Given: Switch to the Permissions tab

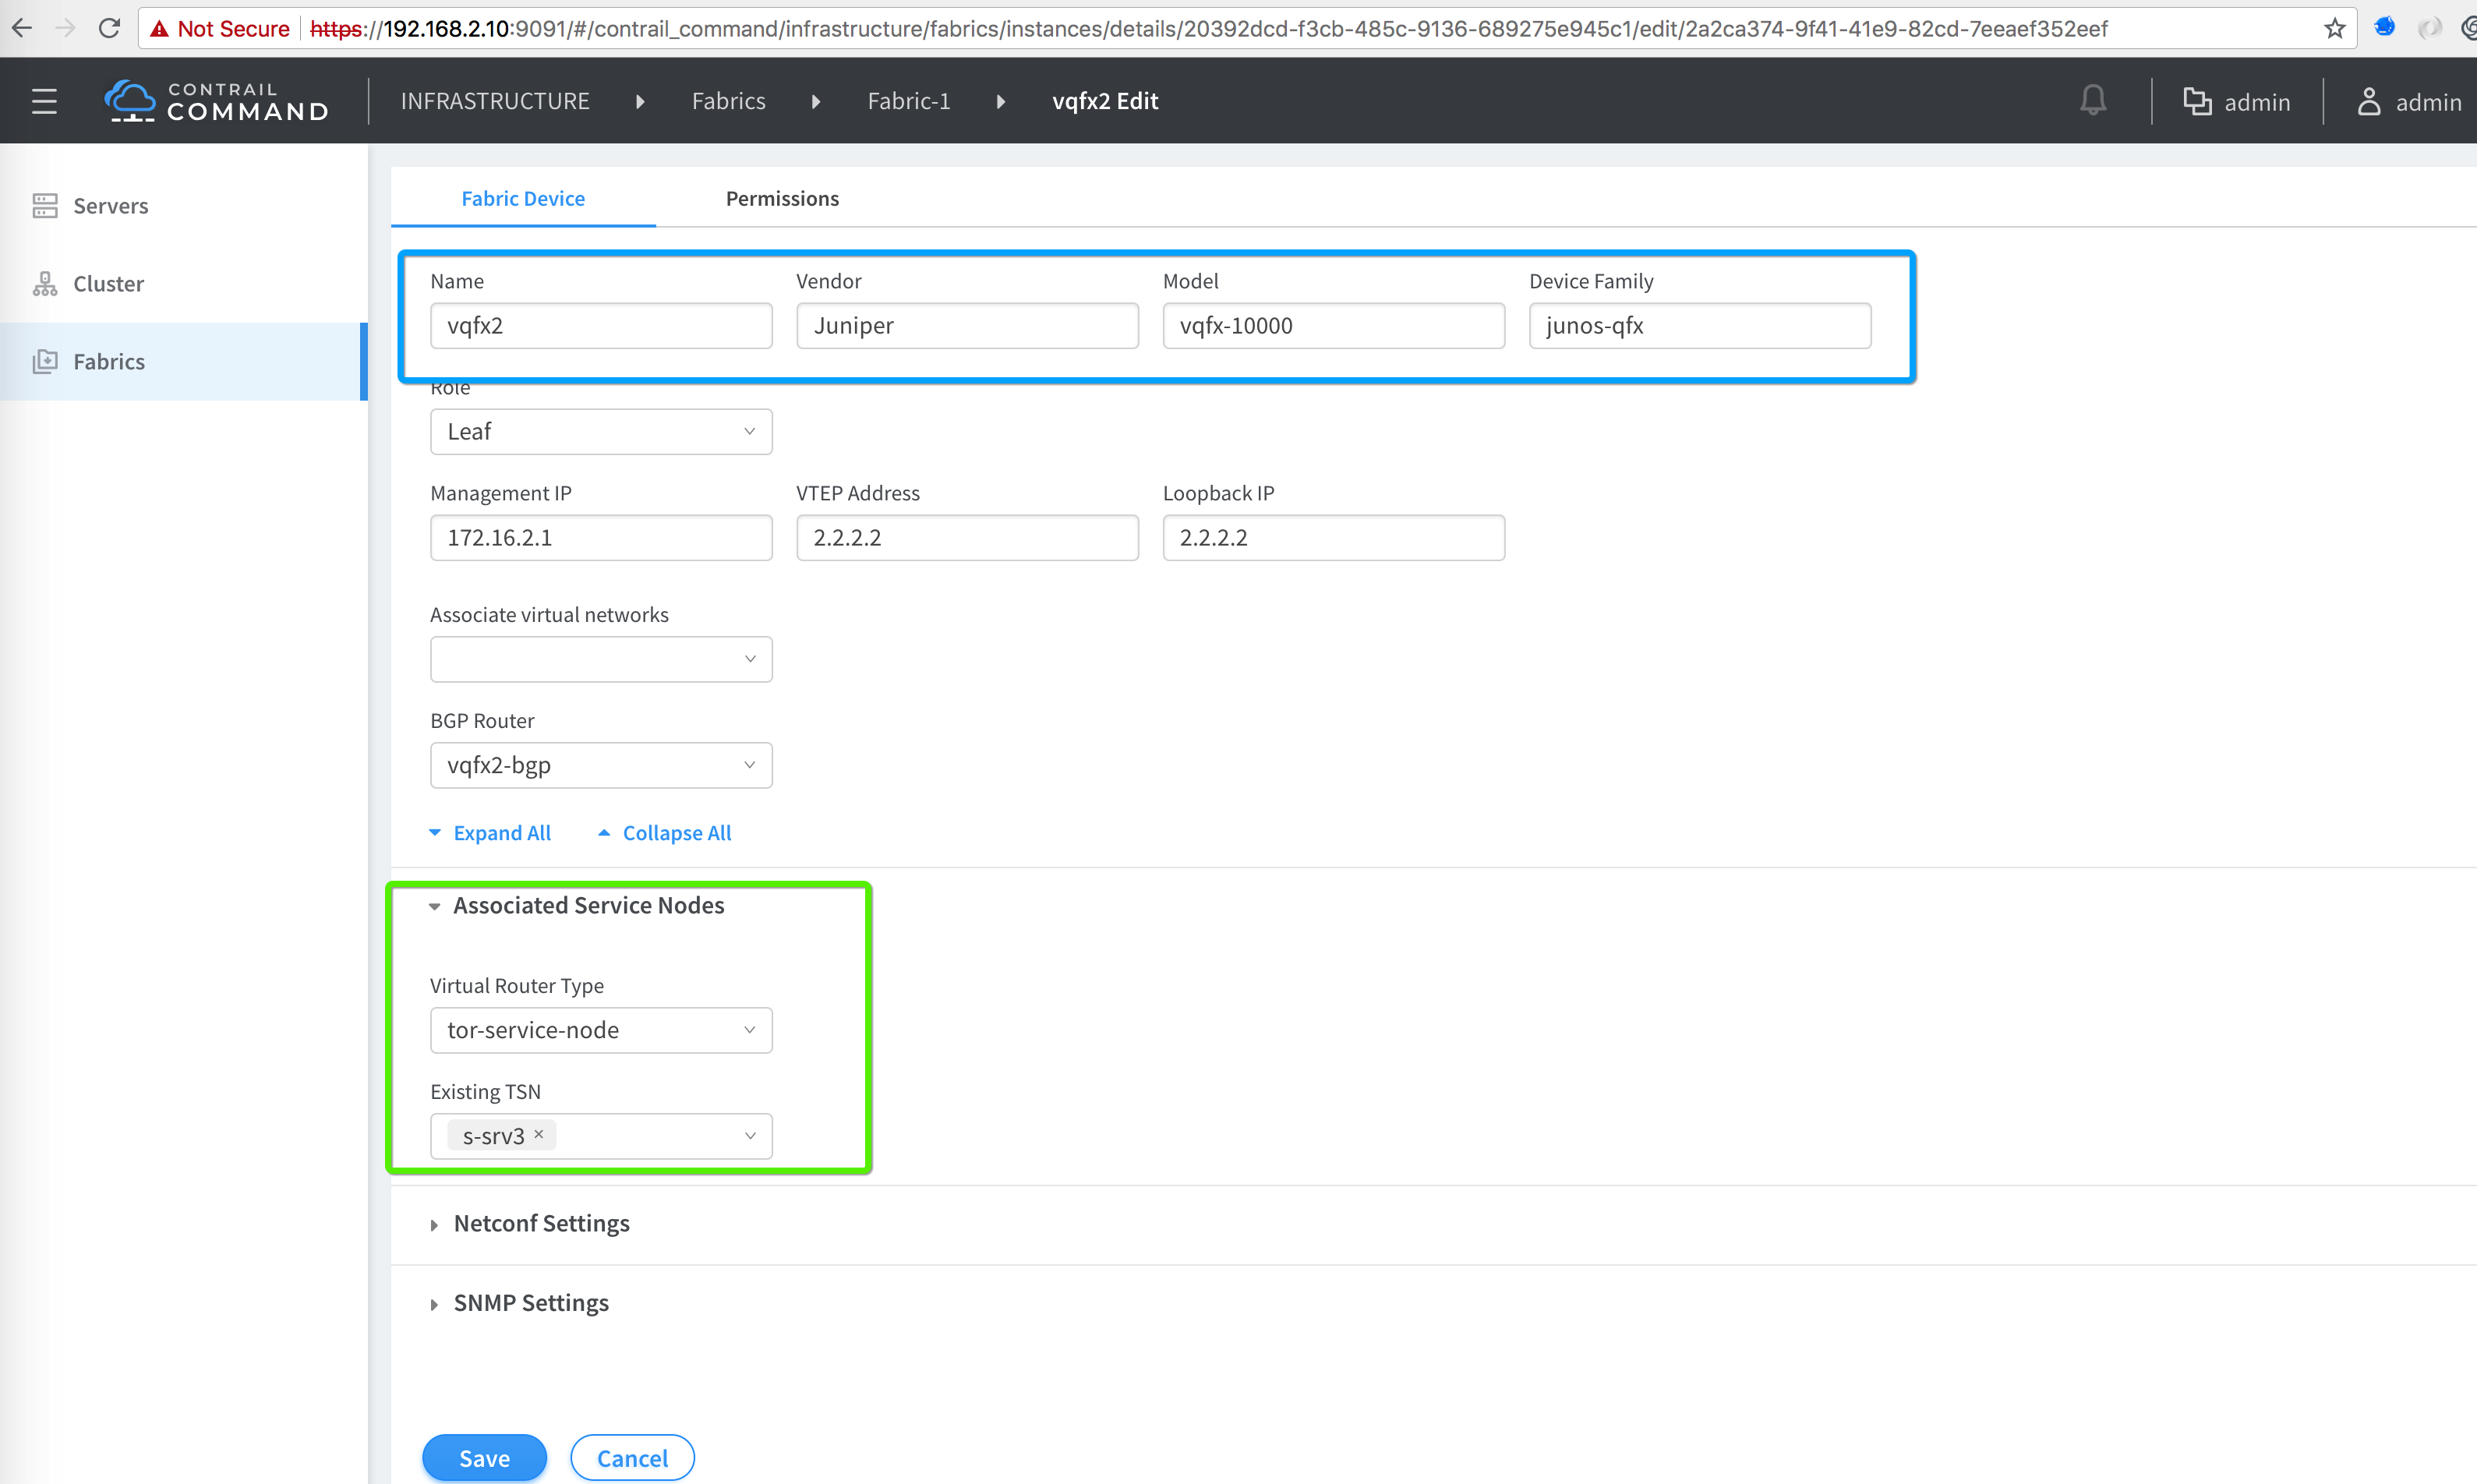Looking at the screenshot, I should [782, 198].
